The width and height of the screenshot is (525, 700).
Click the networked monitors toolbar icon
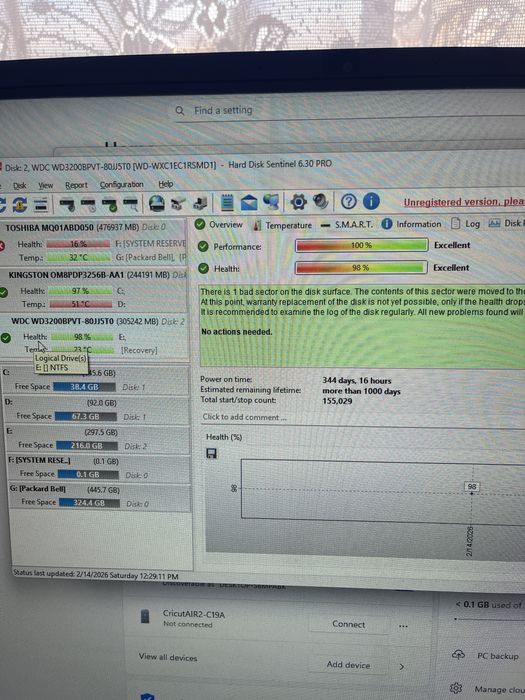[x=271, y=201]
